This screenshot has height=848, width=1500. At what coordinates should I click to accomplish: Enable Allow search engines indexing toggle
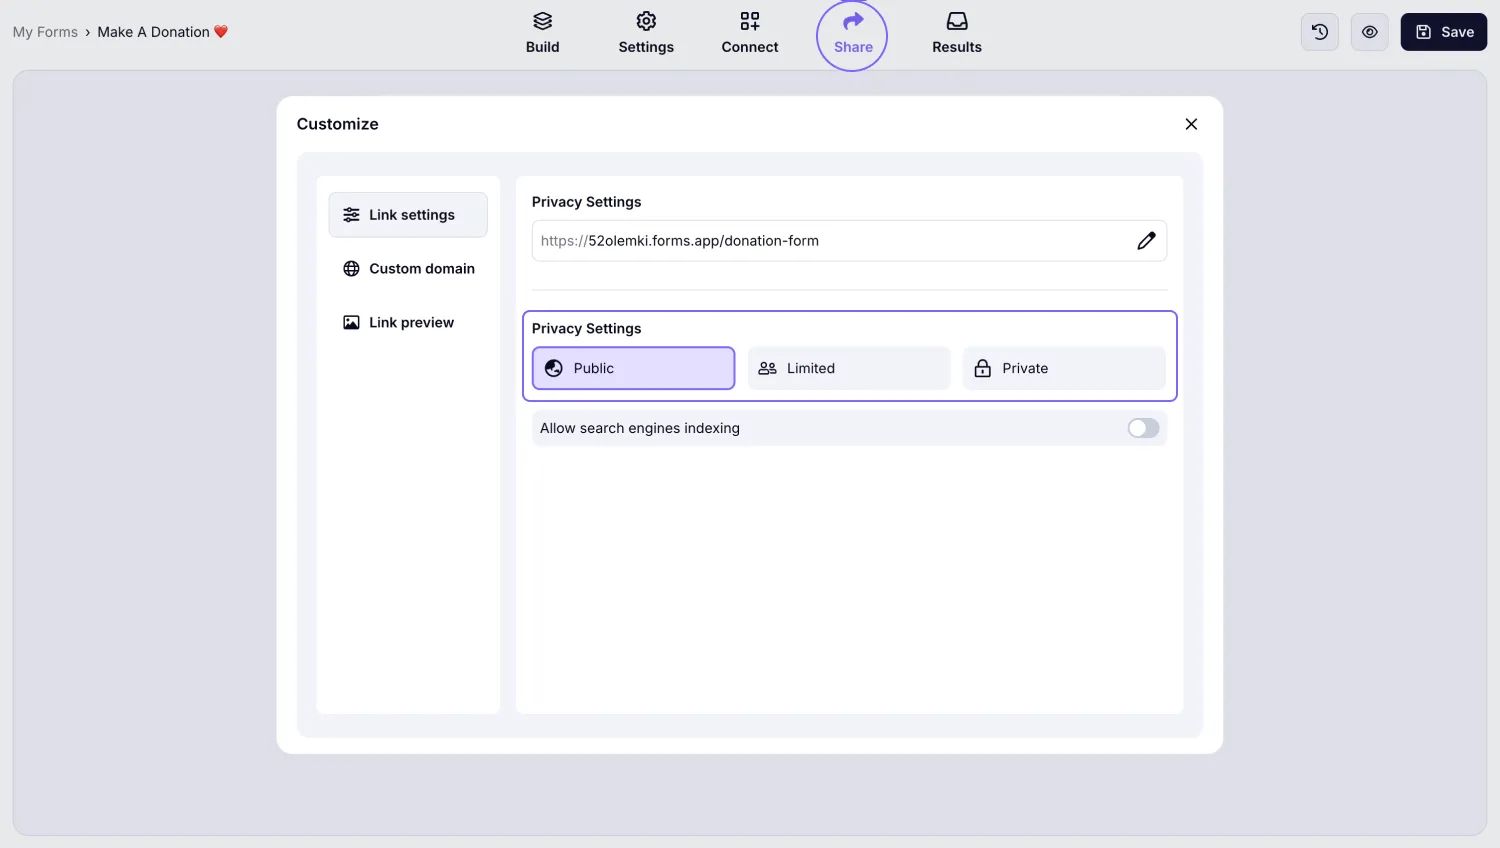(1142, 428)
